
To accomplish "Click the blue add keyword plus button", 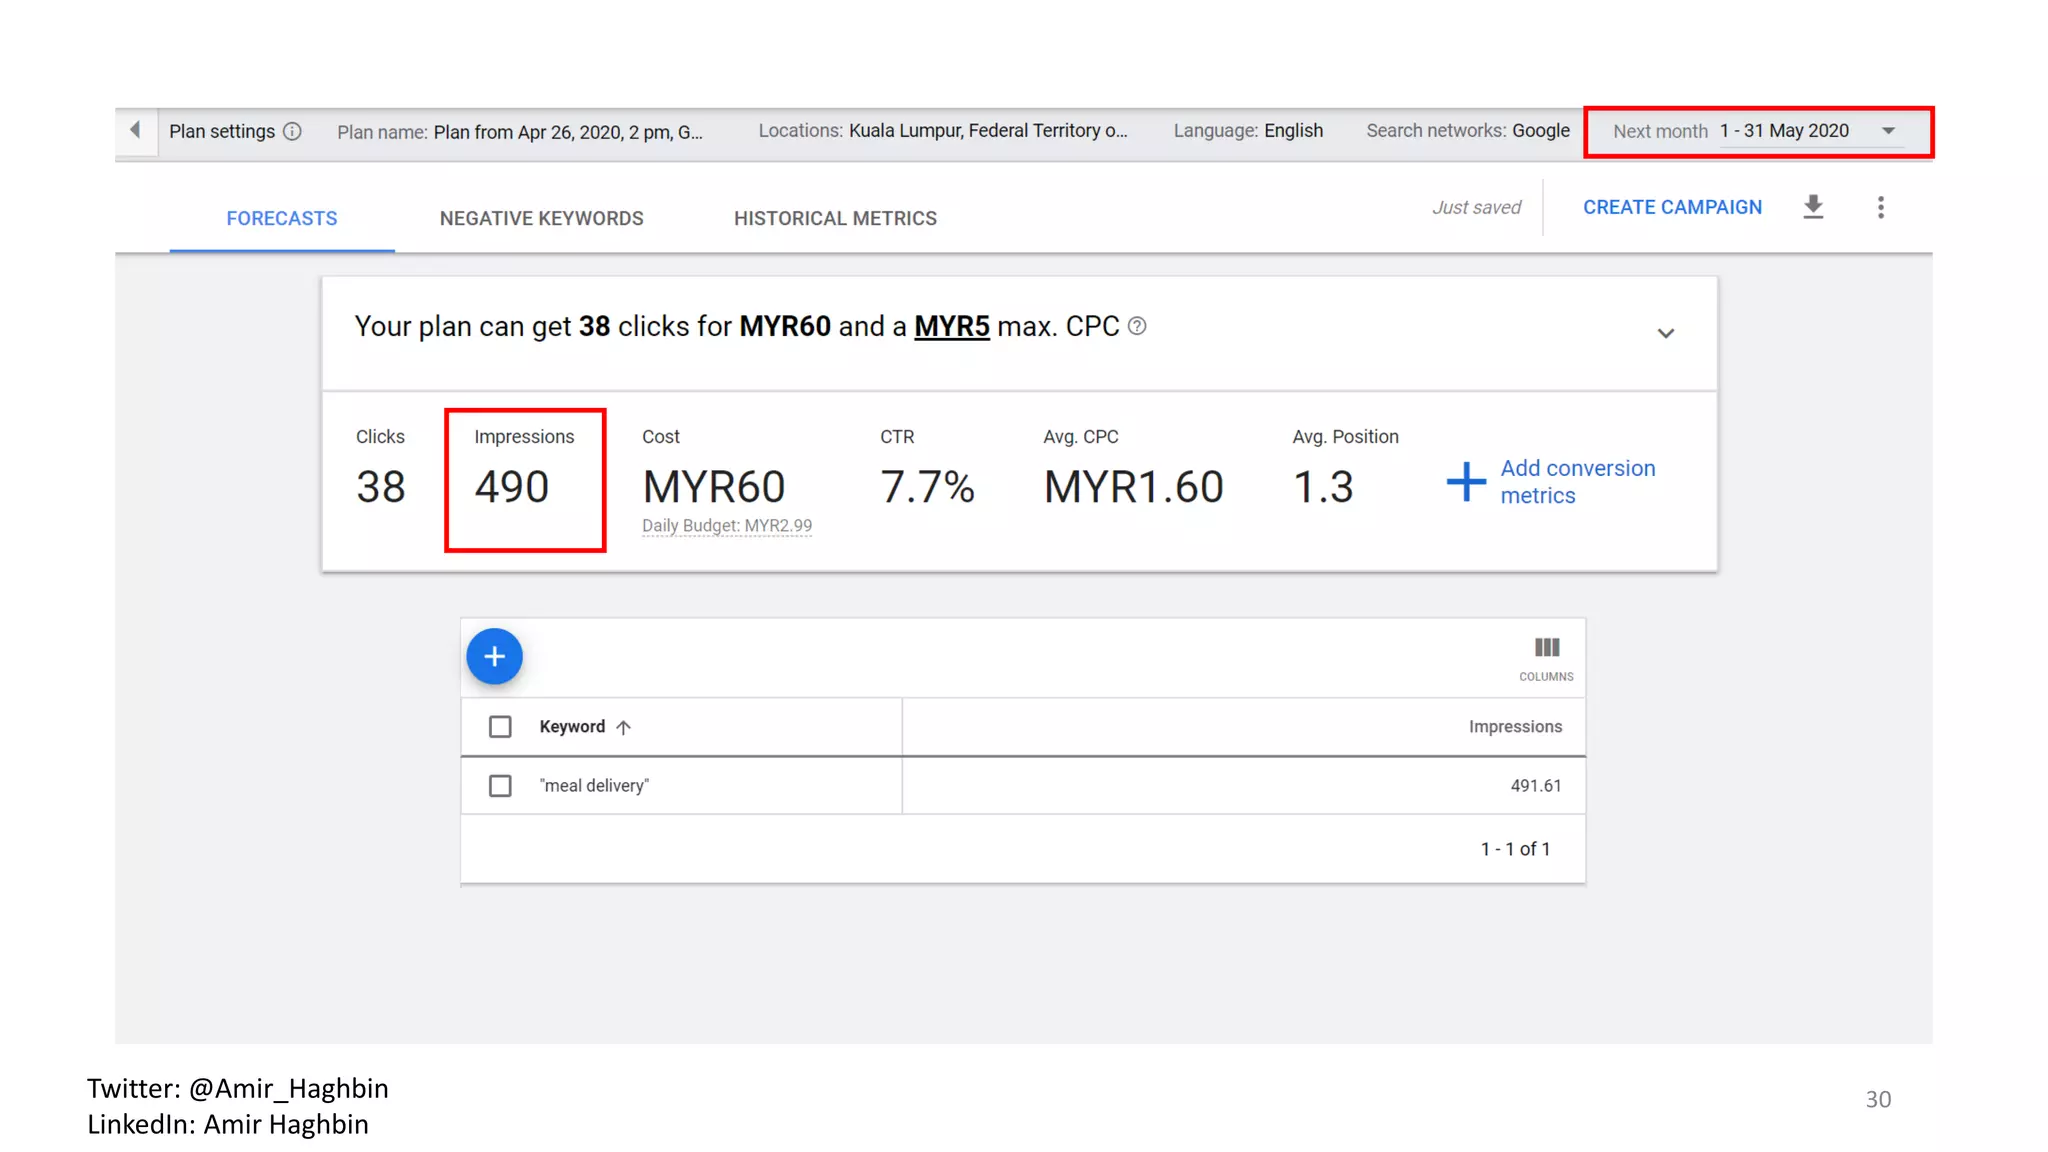I will tap(494, 656).
